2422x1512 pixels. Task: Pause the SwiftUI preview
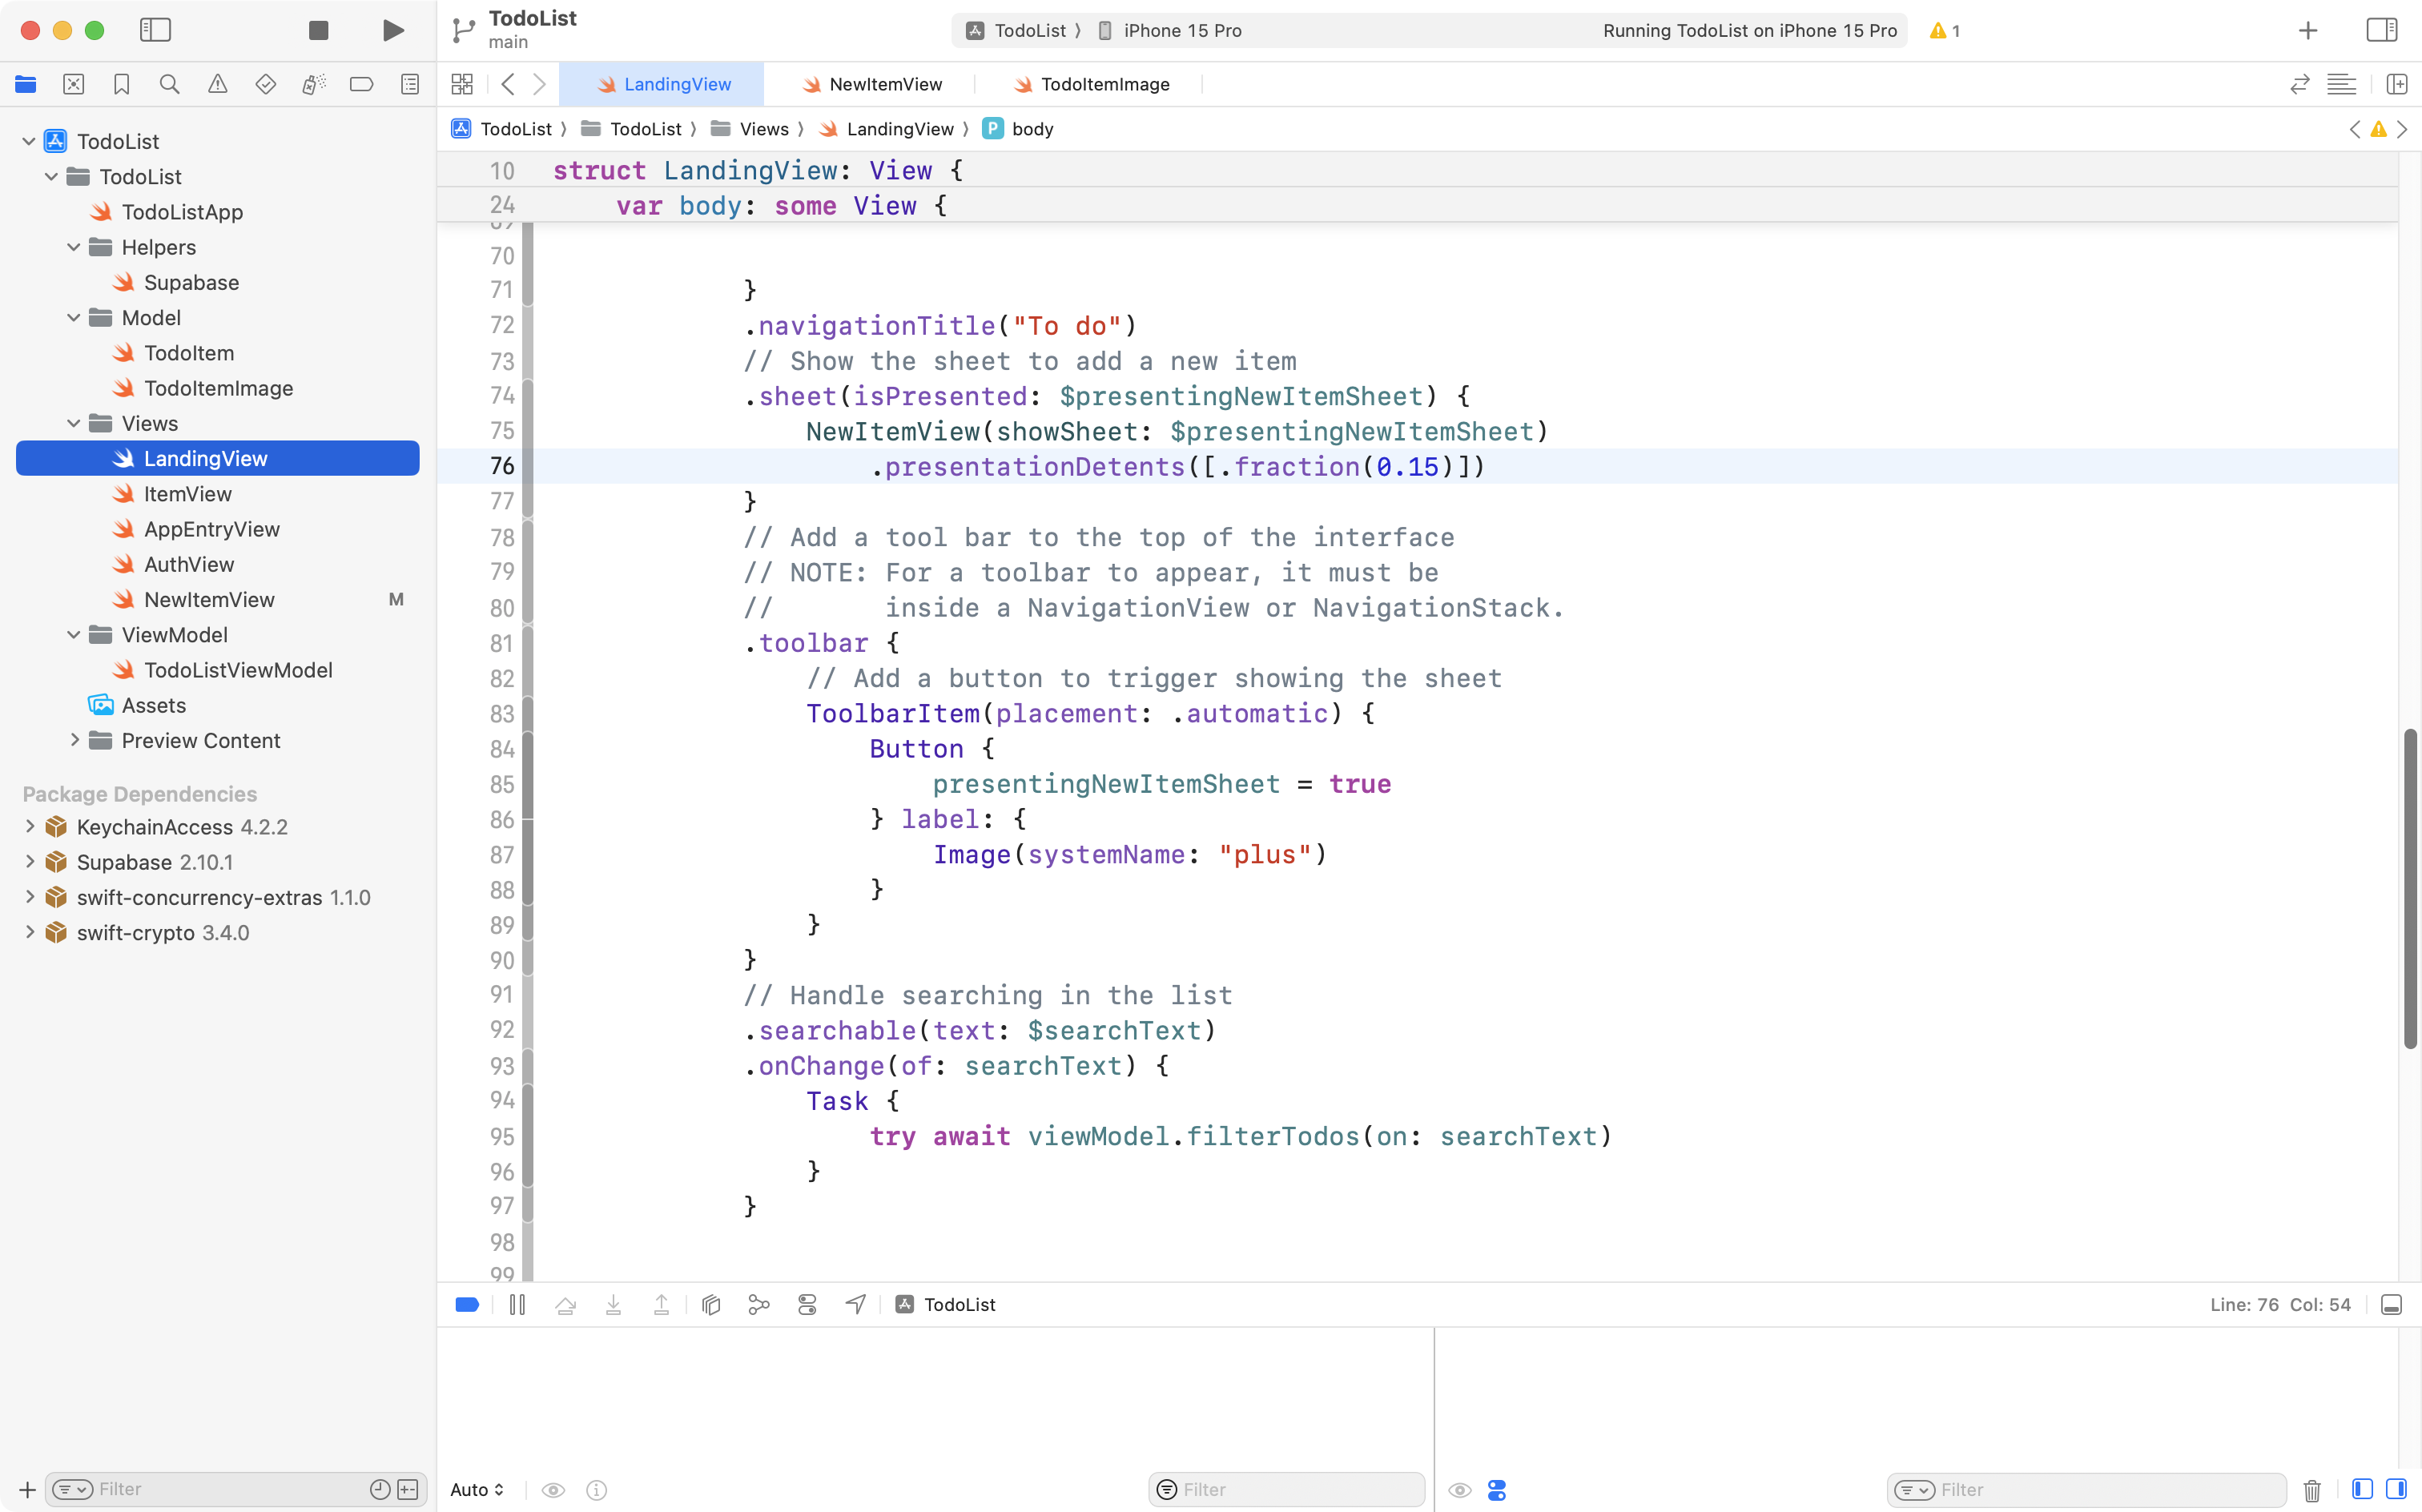[517, 1304]
